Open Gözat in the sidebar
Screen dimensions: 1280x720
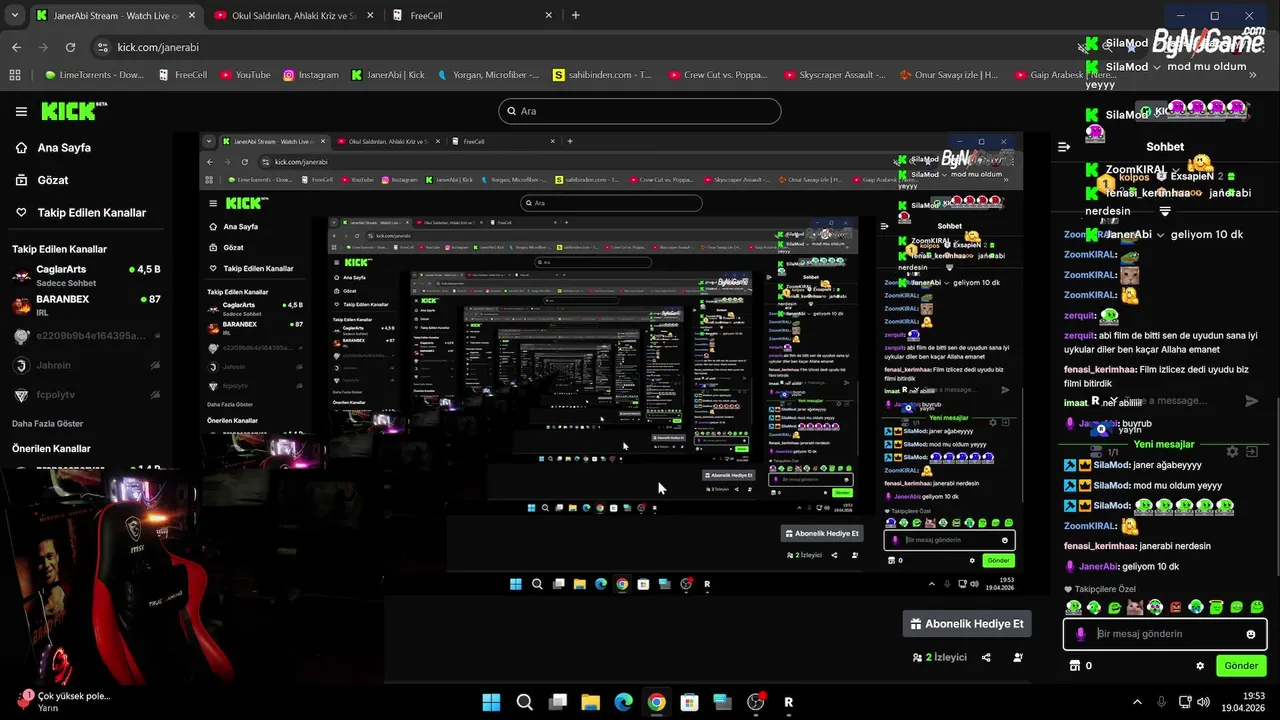(x=53, y=180)
